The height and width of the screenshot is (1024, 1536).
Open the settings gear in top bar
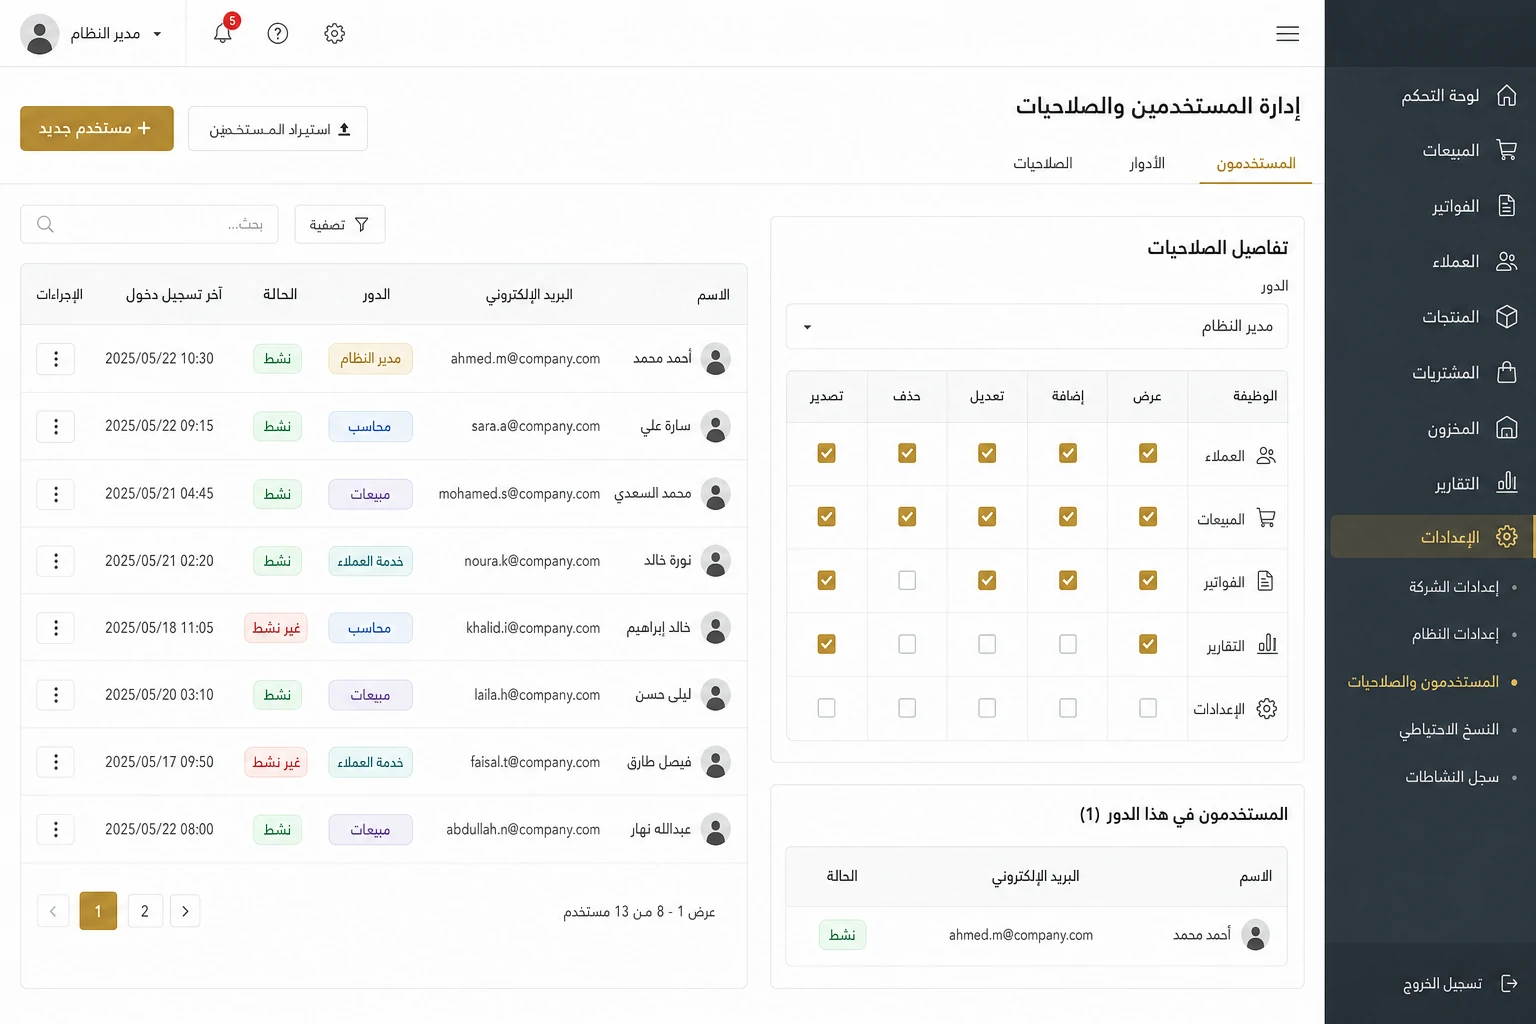pyautogui.click(x=335, y=33)
